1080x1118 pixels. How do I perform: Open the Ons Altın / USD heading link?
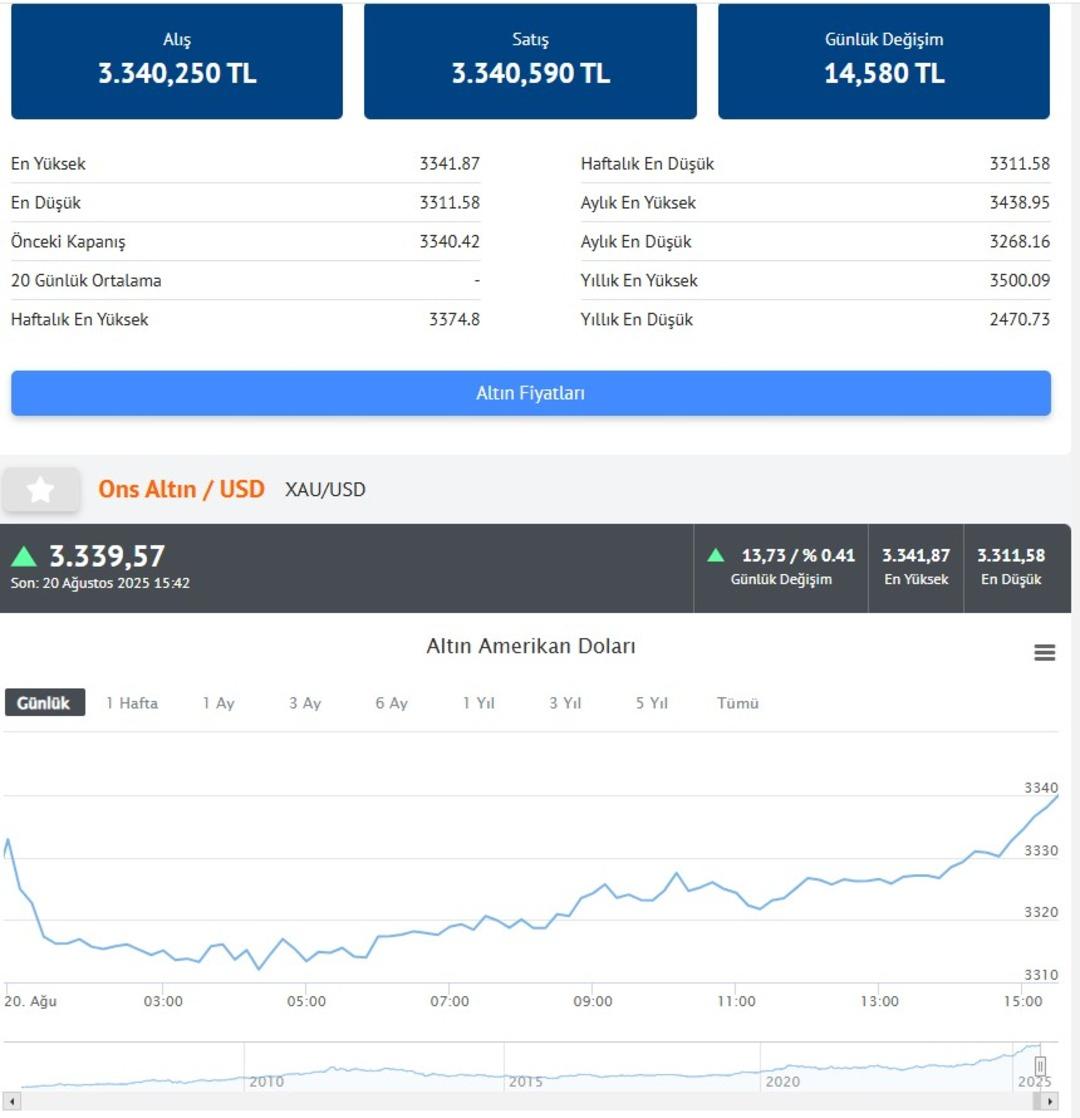[x=181, y=489]
